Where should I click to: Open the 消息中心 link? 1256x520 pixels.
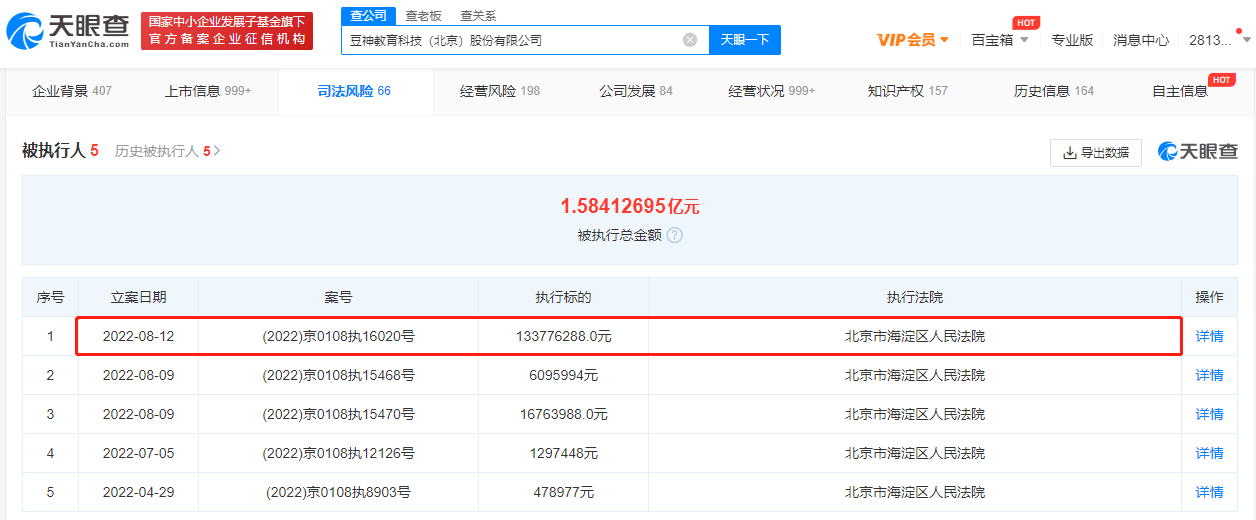(x=1141, y=40)
